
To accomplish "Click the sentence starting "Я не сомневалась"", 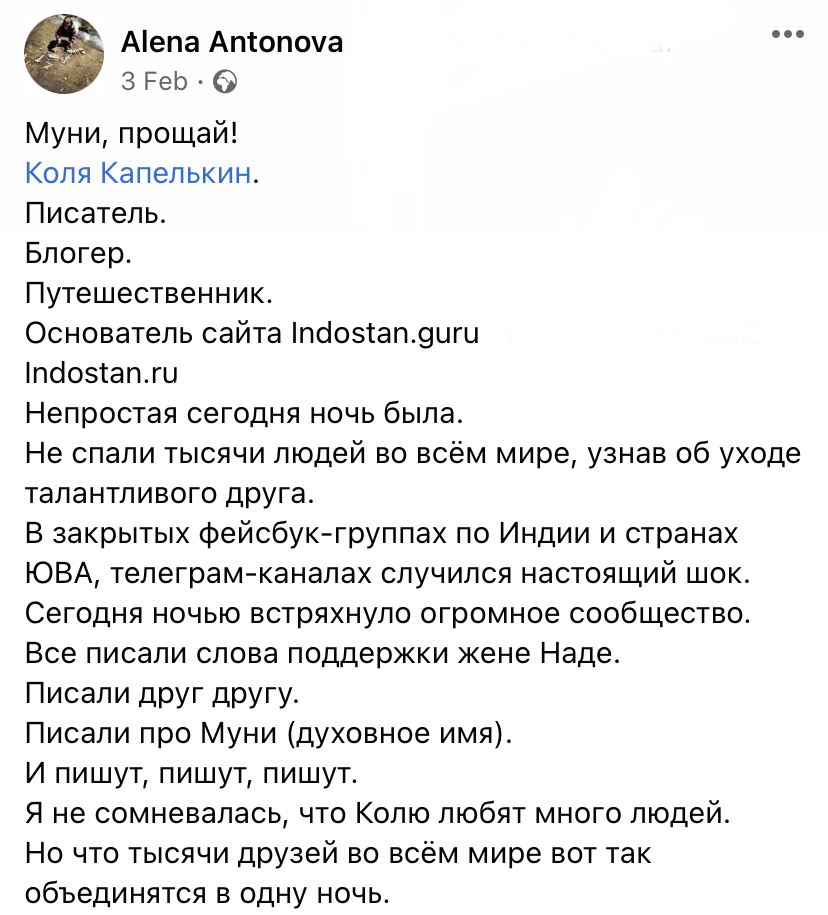I will [378, 814].
